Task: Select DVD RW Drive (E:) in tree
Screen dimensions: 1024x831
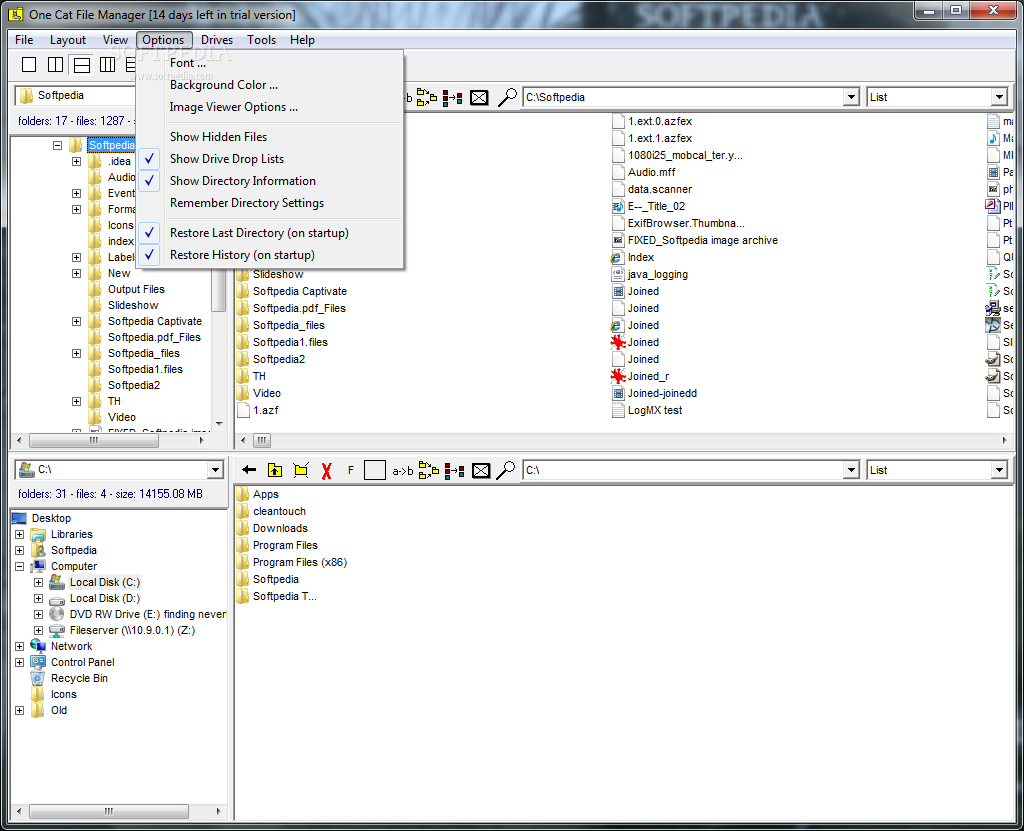Action: click(148, 614)
